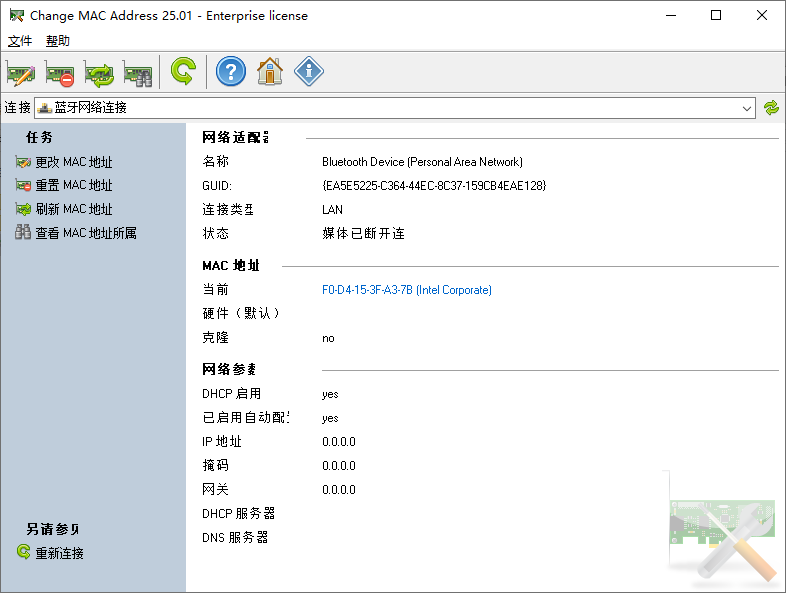The width and height of the screenshot is (786, 593).
Task: Click 重新连接 under 另请参见
Action: coord(60,554)
